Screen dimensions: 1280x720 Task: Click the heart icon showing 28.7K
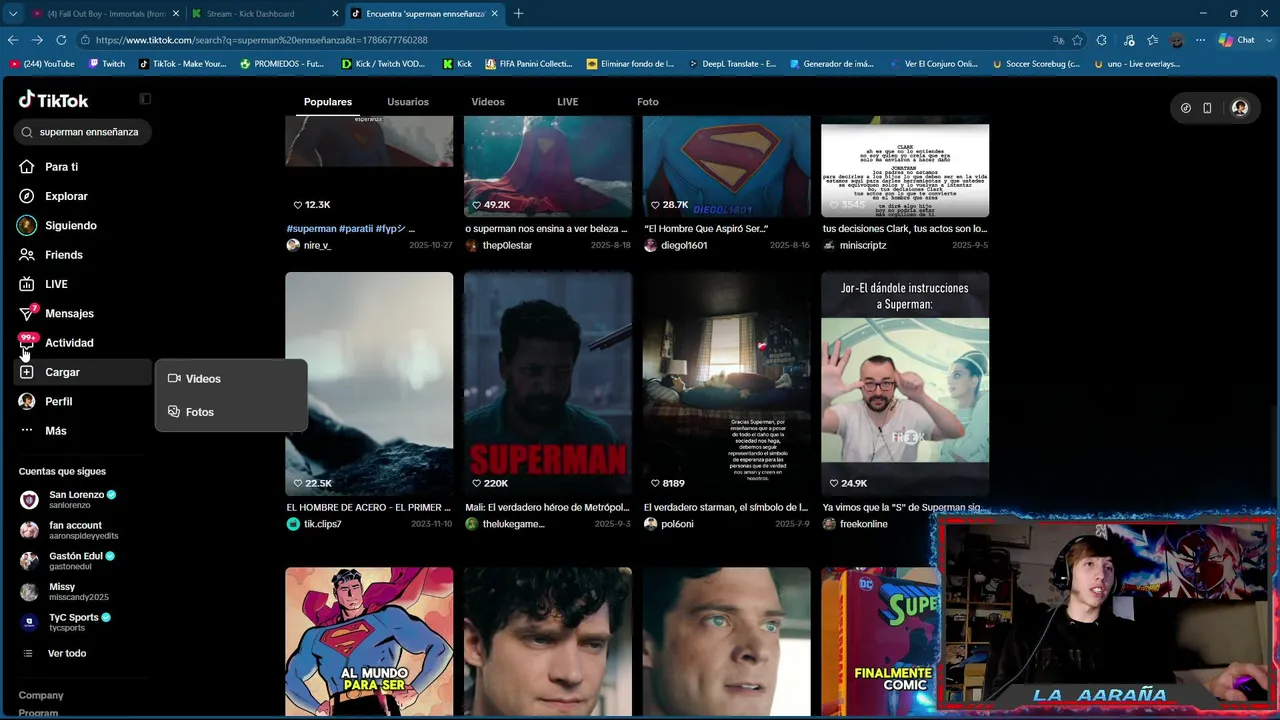tap(655, 204)
